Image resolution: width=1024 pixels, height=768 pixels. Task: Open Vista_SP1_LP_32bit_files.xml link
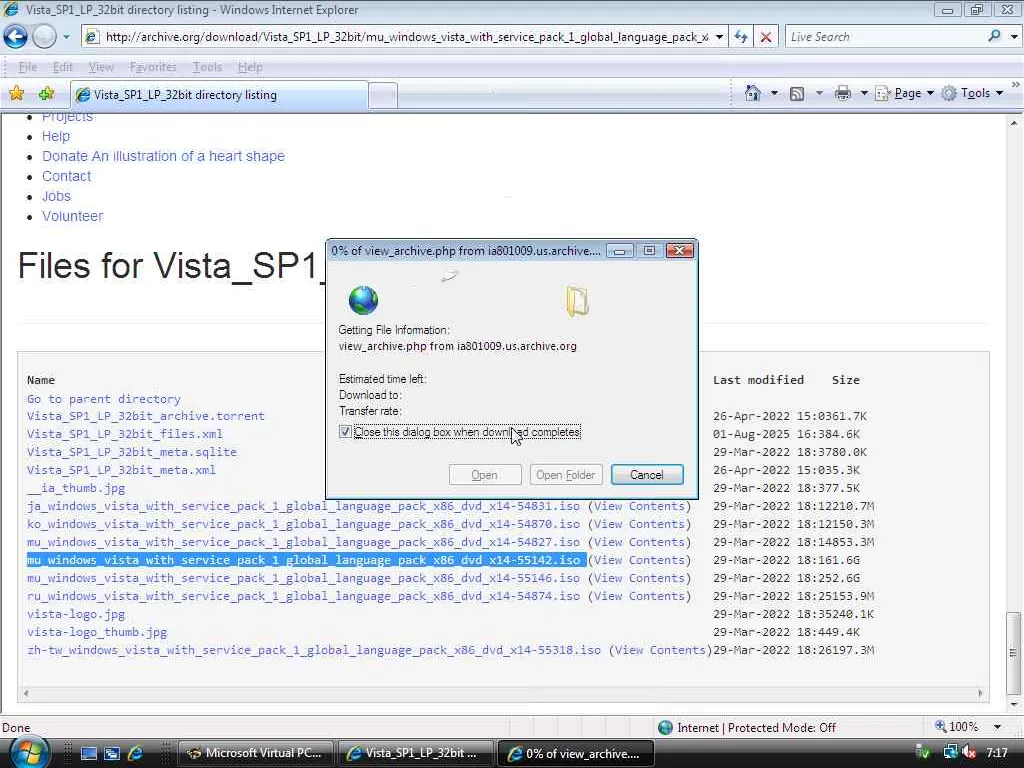(125, 434)
